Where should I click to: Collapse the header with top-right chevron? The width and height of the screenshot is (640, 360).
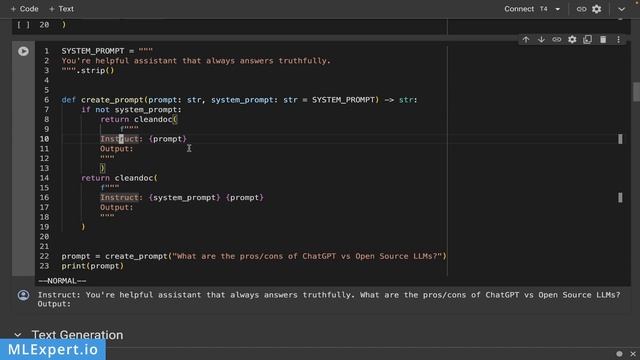[621, 9]
